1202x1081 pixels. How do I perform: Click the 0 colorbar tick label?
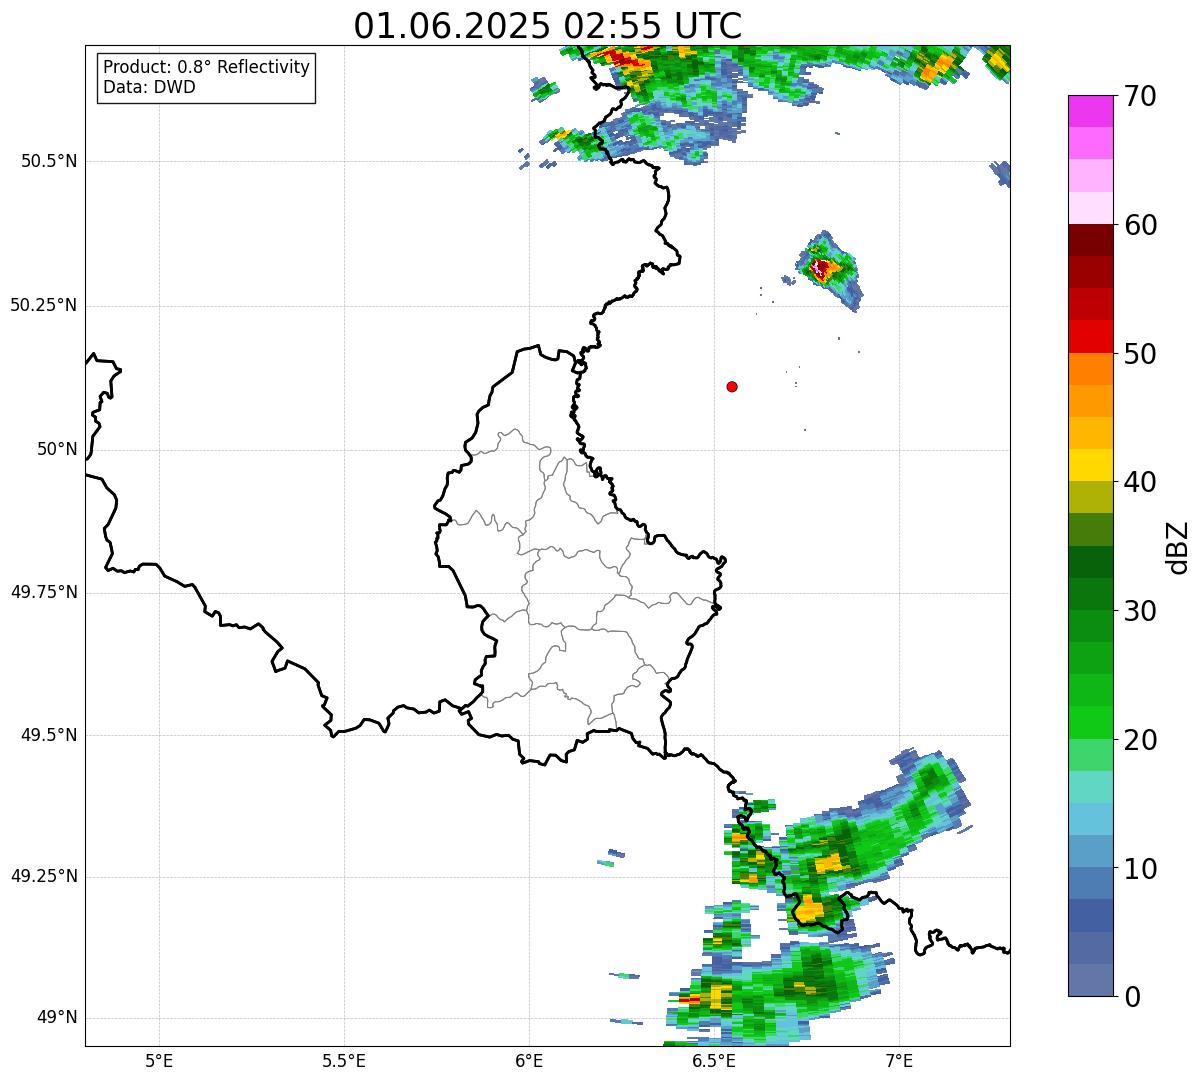tap(1133, 997)
